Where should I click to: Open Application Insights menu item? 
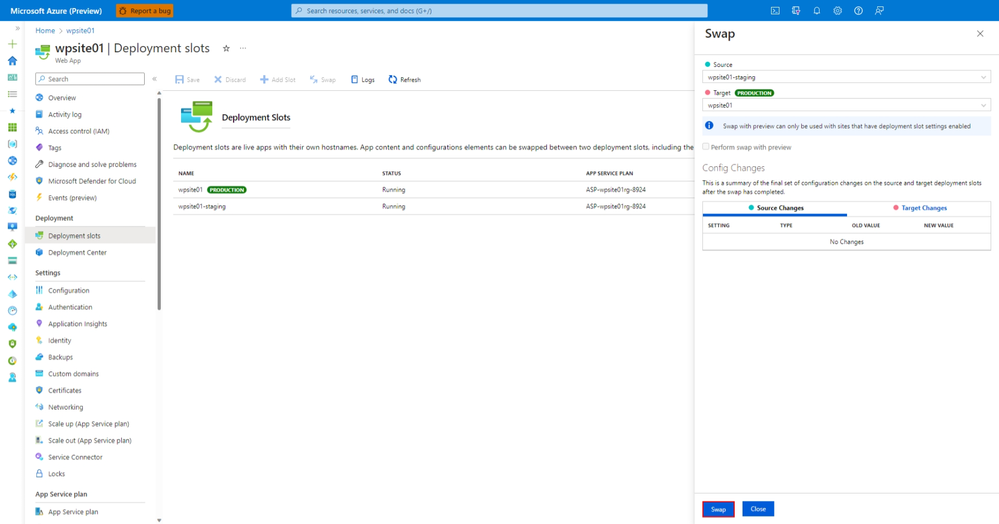(78, 324)
